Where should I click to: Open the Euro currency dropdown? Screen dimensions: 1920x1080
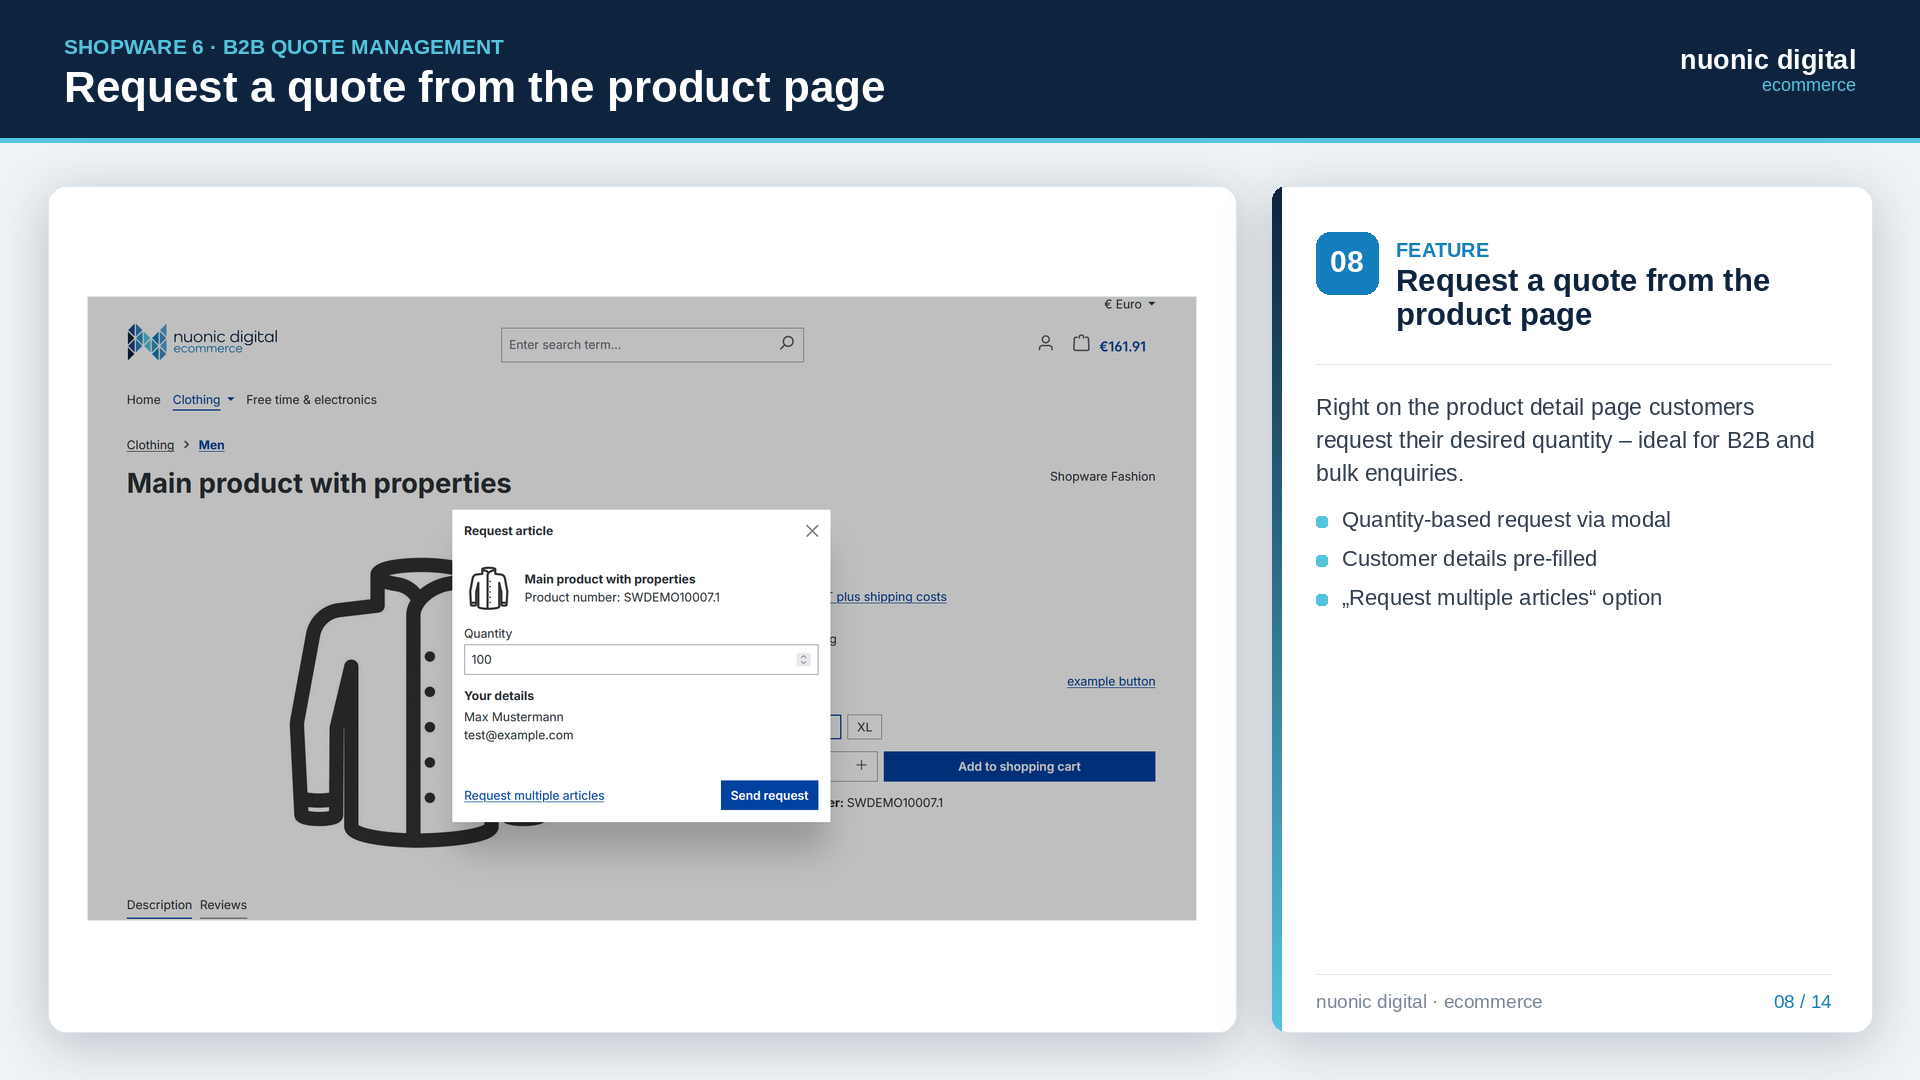coord(1129,304)
